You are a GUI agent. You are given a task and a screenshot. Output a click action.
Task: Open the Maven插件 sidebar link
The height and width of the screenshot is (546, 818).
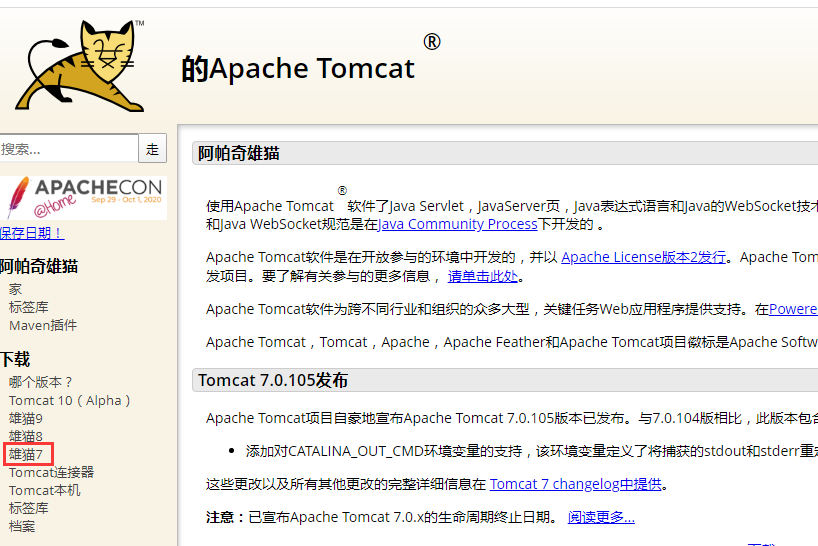43,325
